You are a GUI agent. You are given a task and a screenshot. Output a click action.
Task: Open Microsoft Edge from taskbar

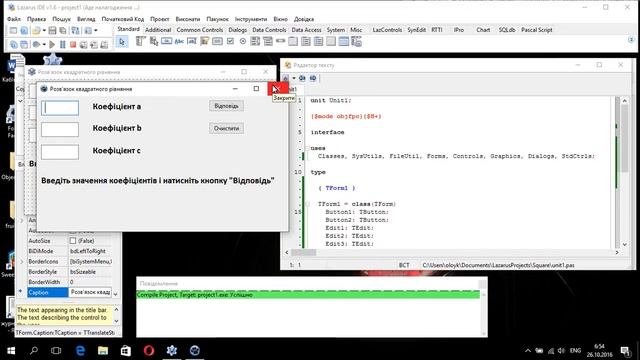pyautogui.click(x=80, y=351)
